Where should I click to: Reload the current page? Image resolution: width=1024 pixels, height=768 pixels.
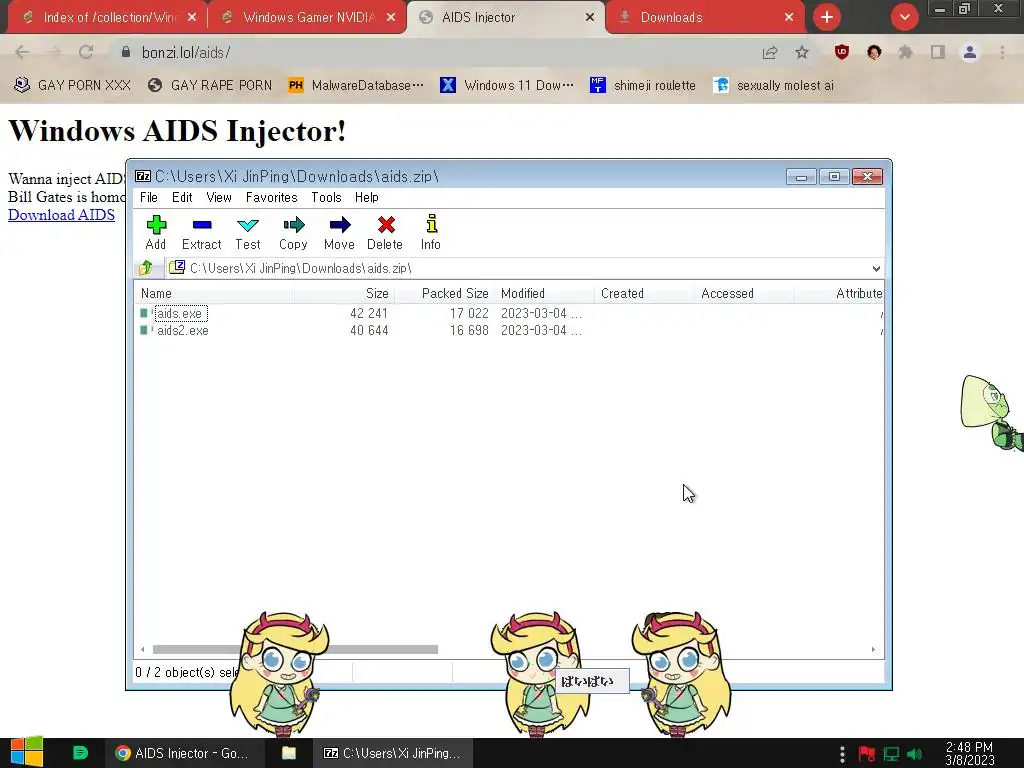[86, 52]
